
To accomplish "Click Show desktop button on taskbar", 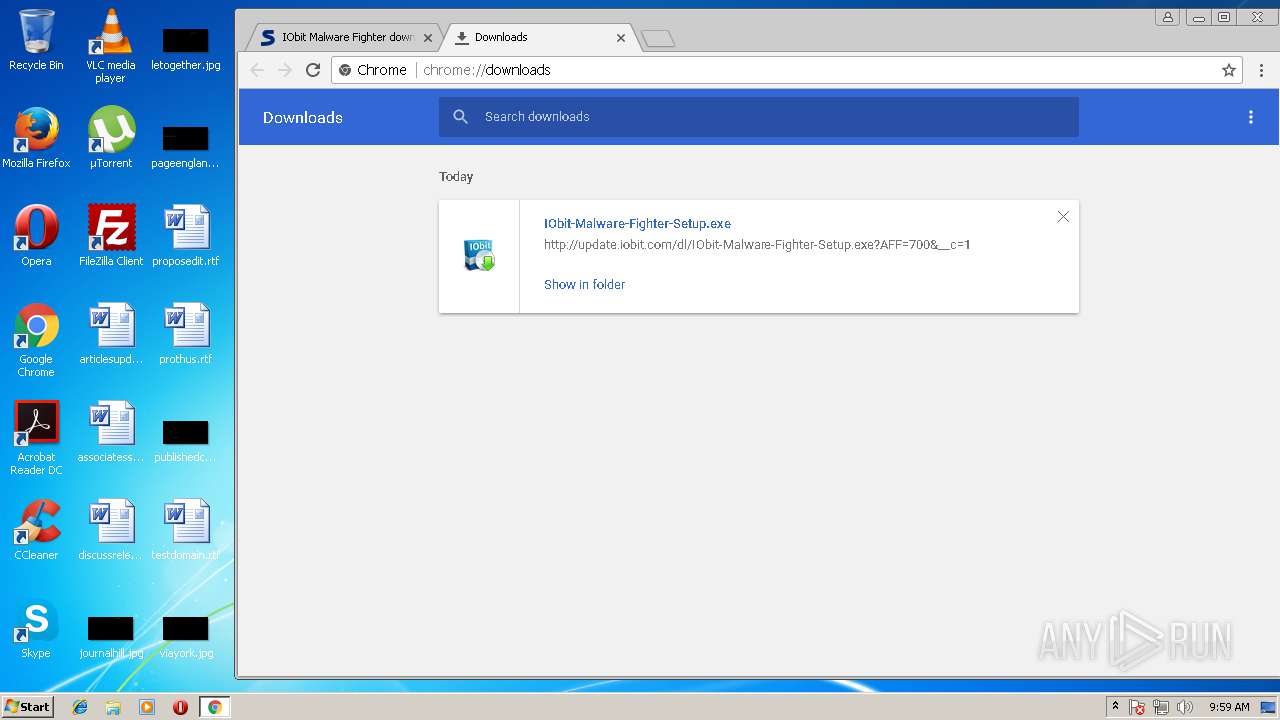I will (1269, 707).
